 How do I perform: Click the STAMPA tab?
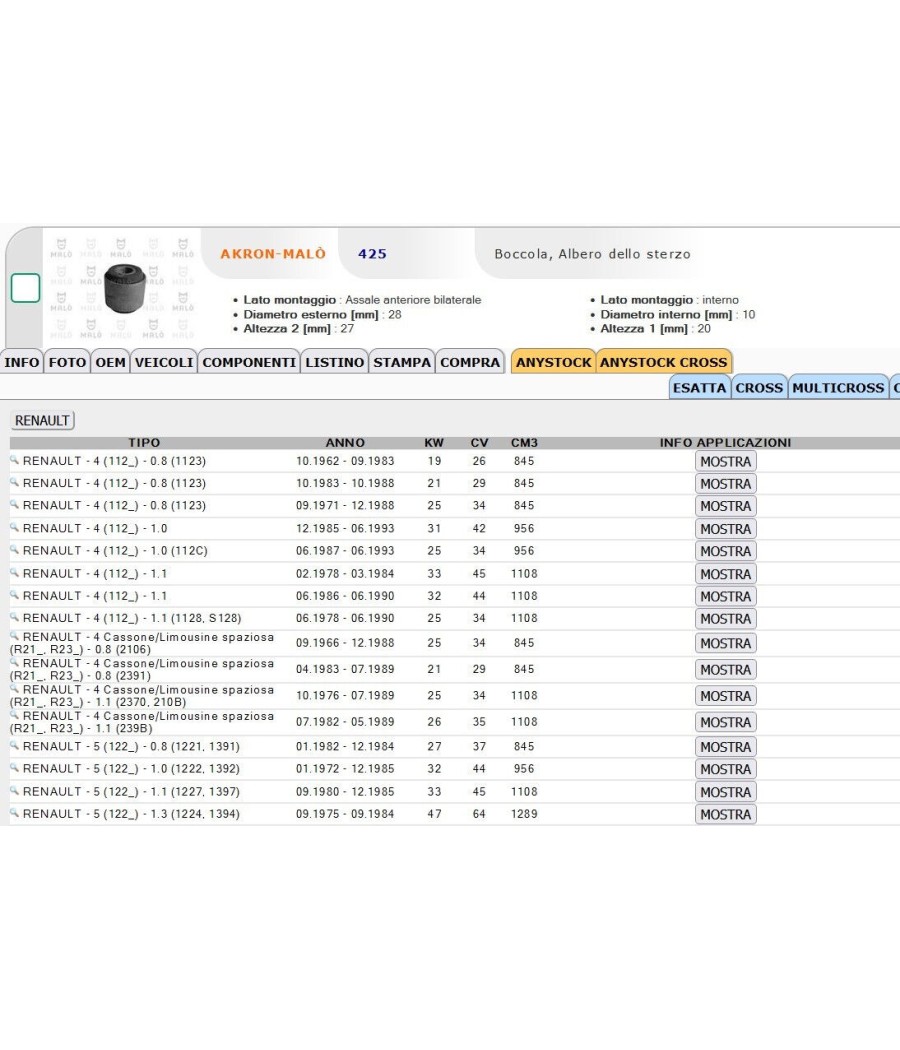402,362
